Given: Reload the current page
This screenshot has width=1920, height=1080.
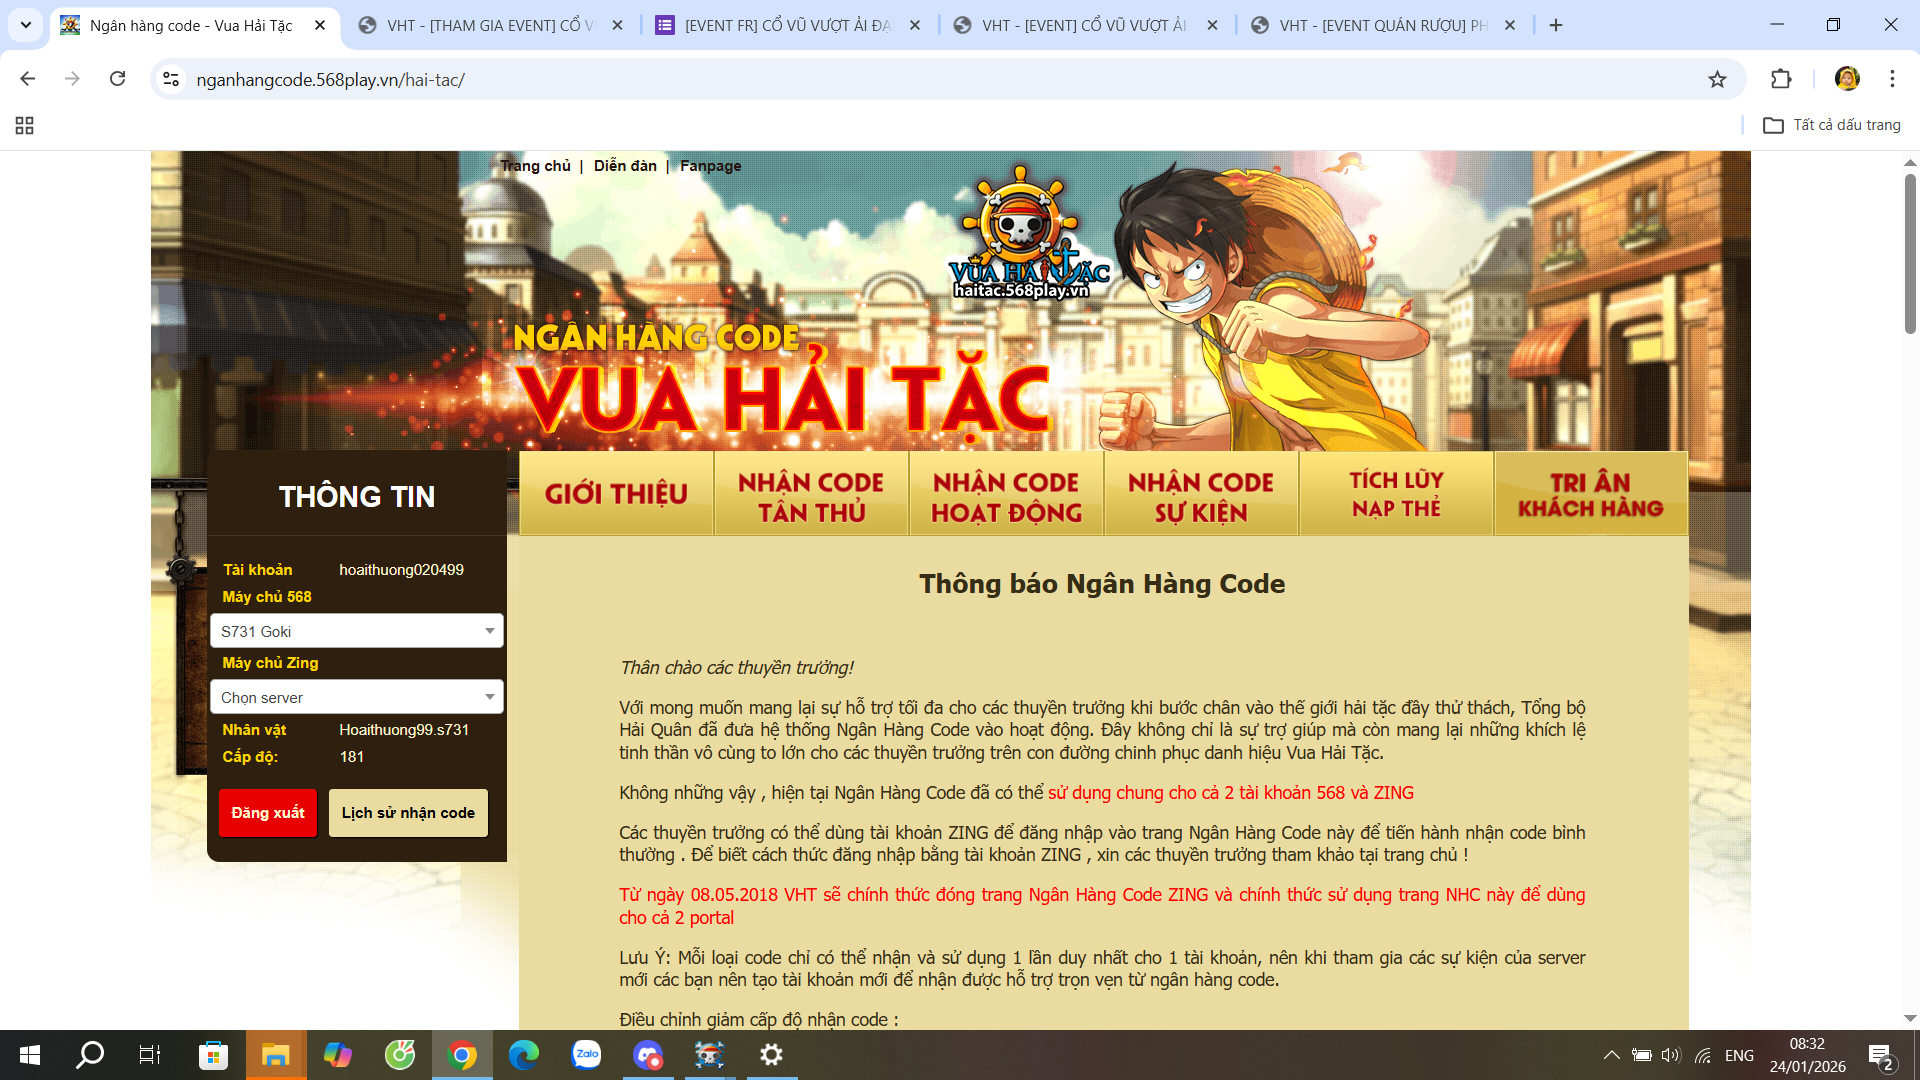Looking at the screenshot, I should click(x=117, y=79).
